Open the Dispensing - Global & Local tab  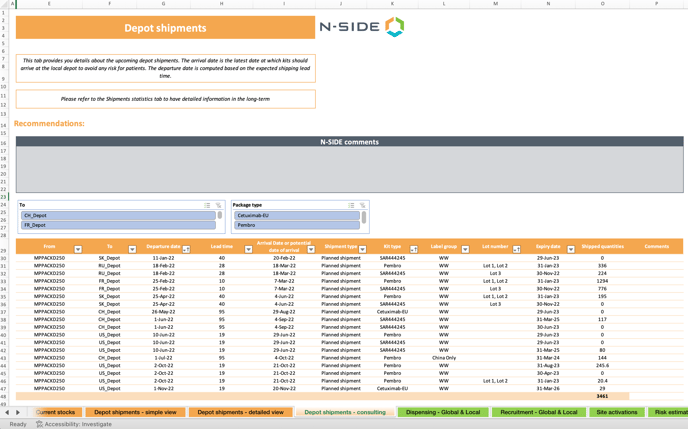[x=442, y=412]
